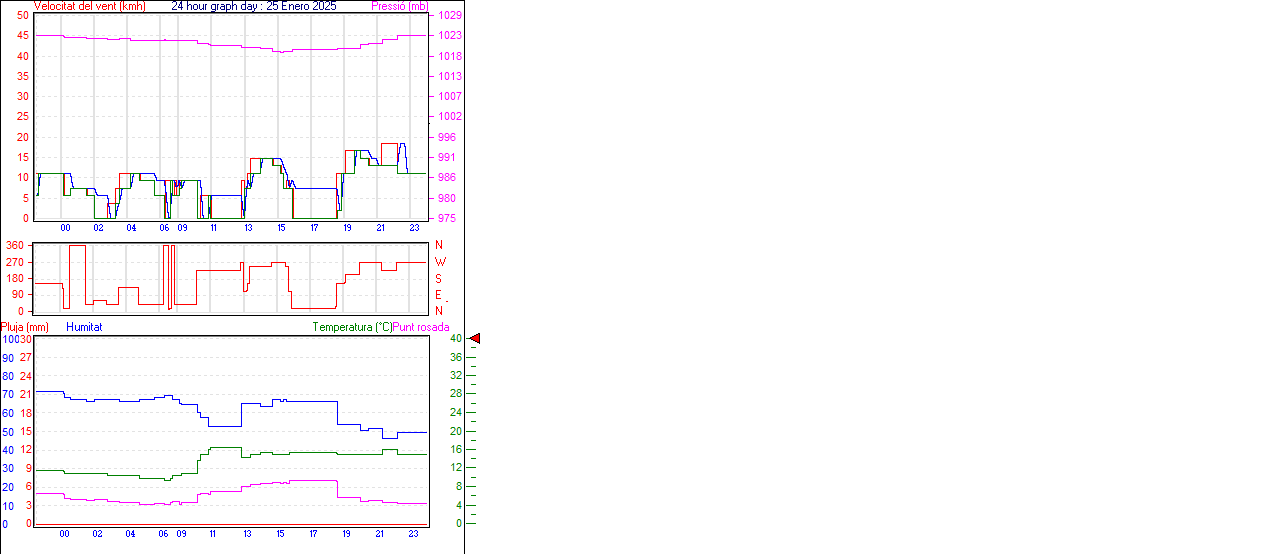Click hour 13 on wind speed graph axis
This screenshot has width=1280, height=554.
click(248, 228)
